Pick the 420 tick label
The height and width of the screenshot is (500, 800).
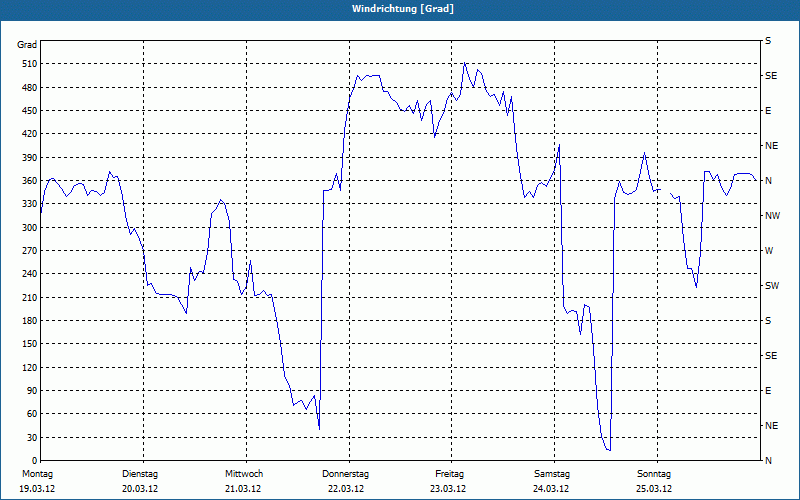30,134
